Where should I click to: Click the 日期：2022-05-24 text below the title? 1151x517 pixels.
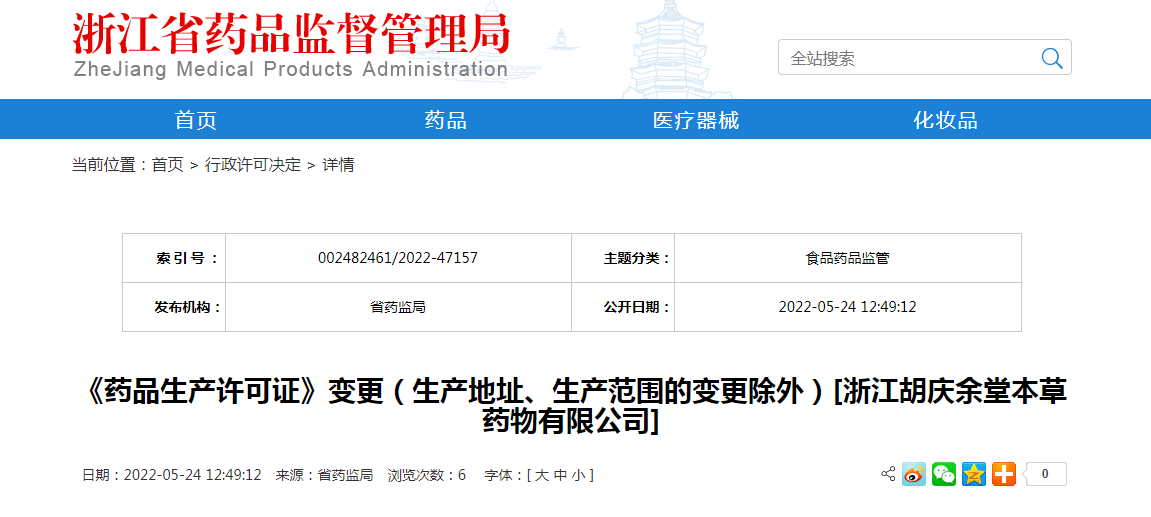click(172, 475)
